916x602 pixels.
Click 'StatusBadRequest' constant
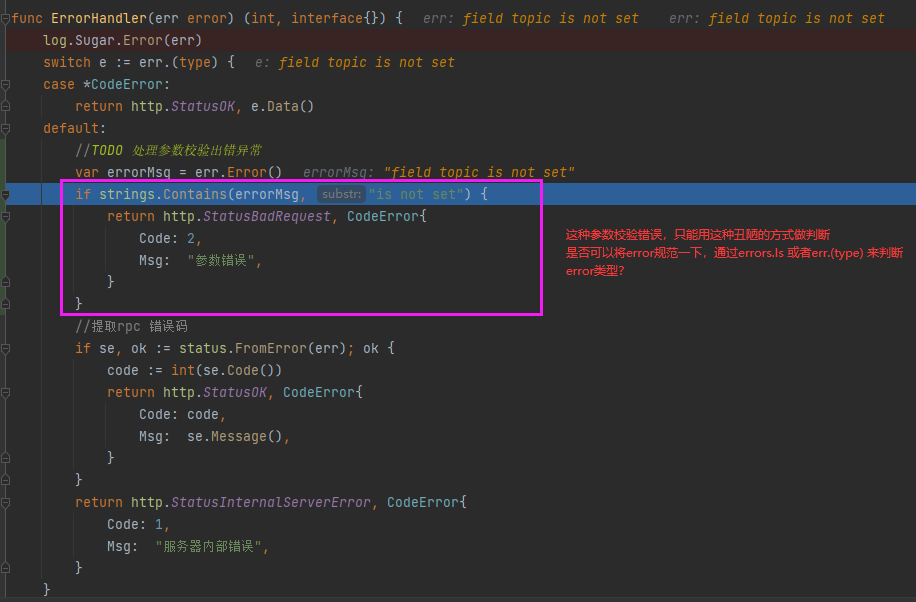pos(267,217)
